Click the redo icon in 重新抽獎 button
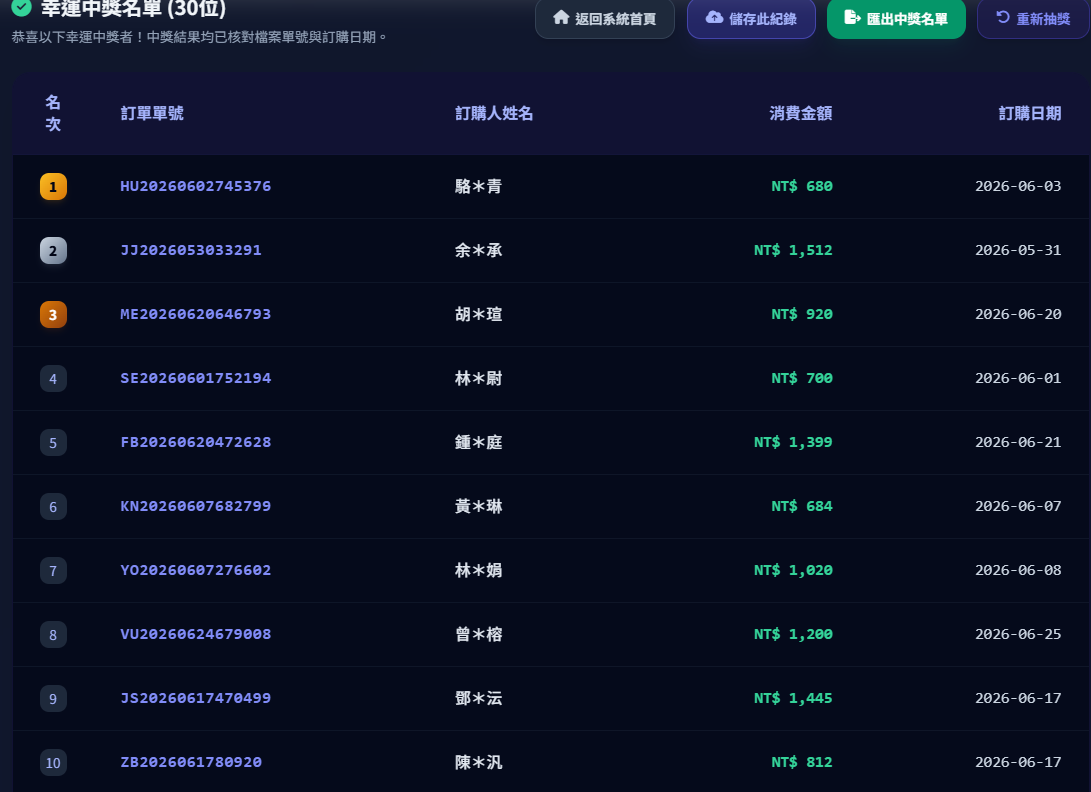This screenshot has height=792, width=1091. point(1003,17)
